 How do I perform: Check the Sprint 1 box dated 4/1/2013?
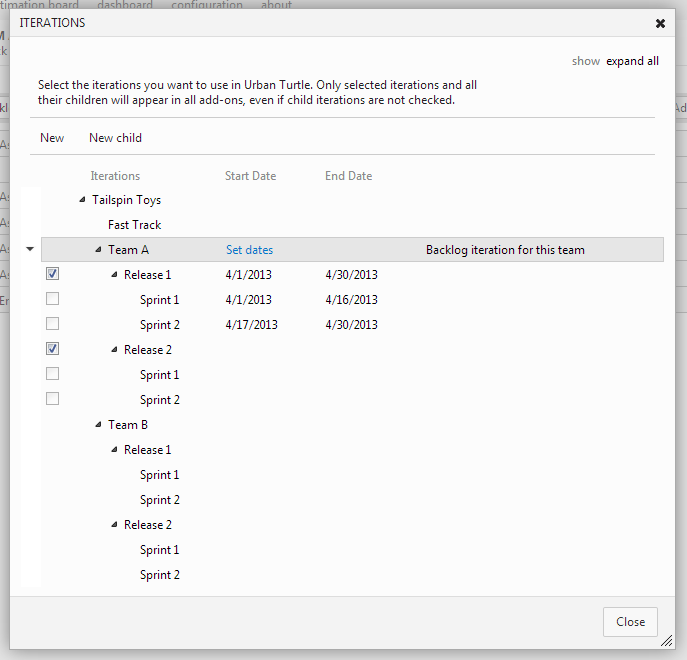(x=53, y=299)
